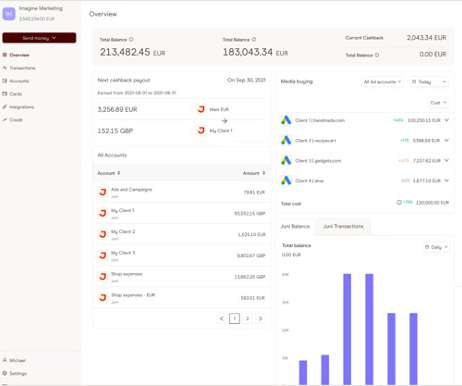462x386 pixels.
Task: Click the Google Ads icon for Client 3
Action: (286, 160)
